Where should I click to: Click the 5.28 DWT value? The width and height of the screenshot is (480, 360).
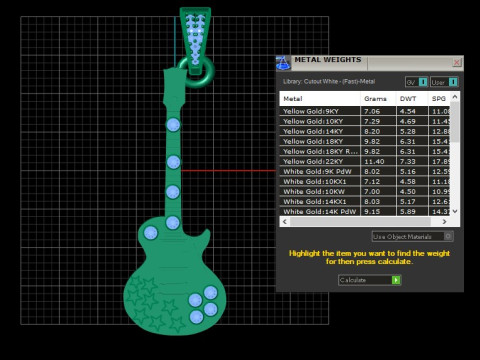pos(408,131)
